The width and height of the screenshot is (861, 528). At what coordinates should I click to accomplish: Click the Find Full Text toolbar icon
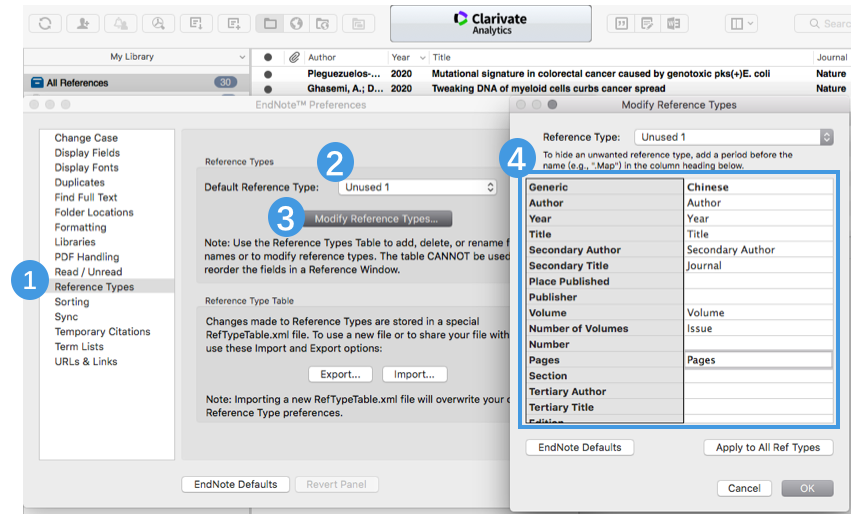pos(159,23)
